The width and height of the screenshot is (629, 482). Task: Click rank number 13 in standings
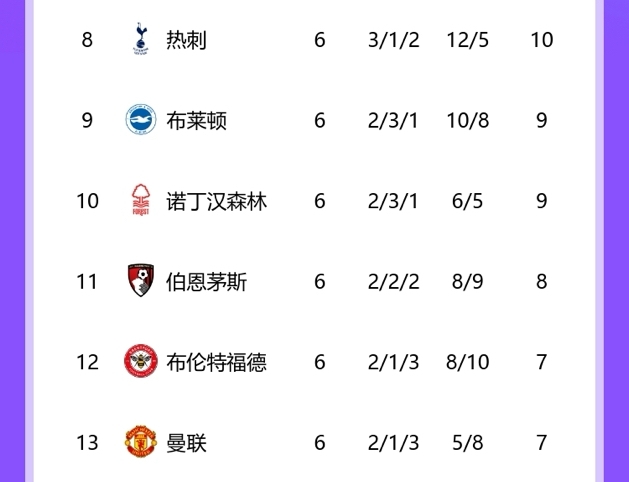(87, 441)
